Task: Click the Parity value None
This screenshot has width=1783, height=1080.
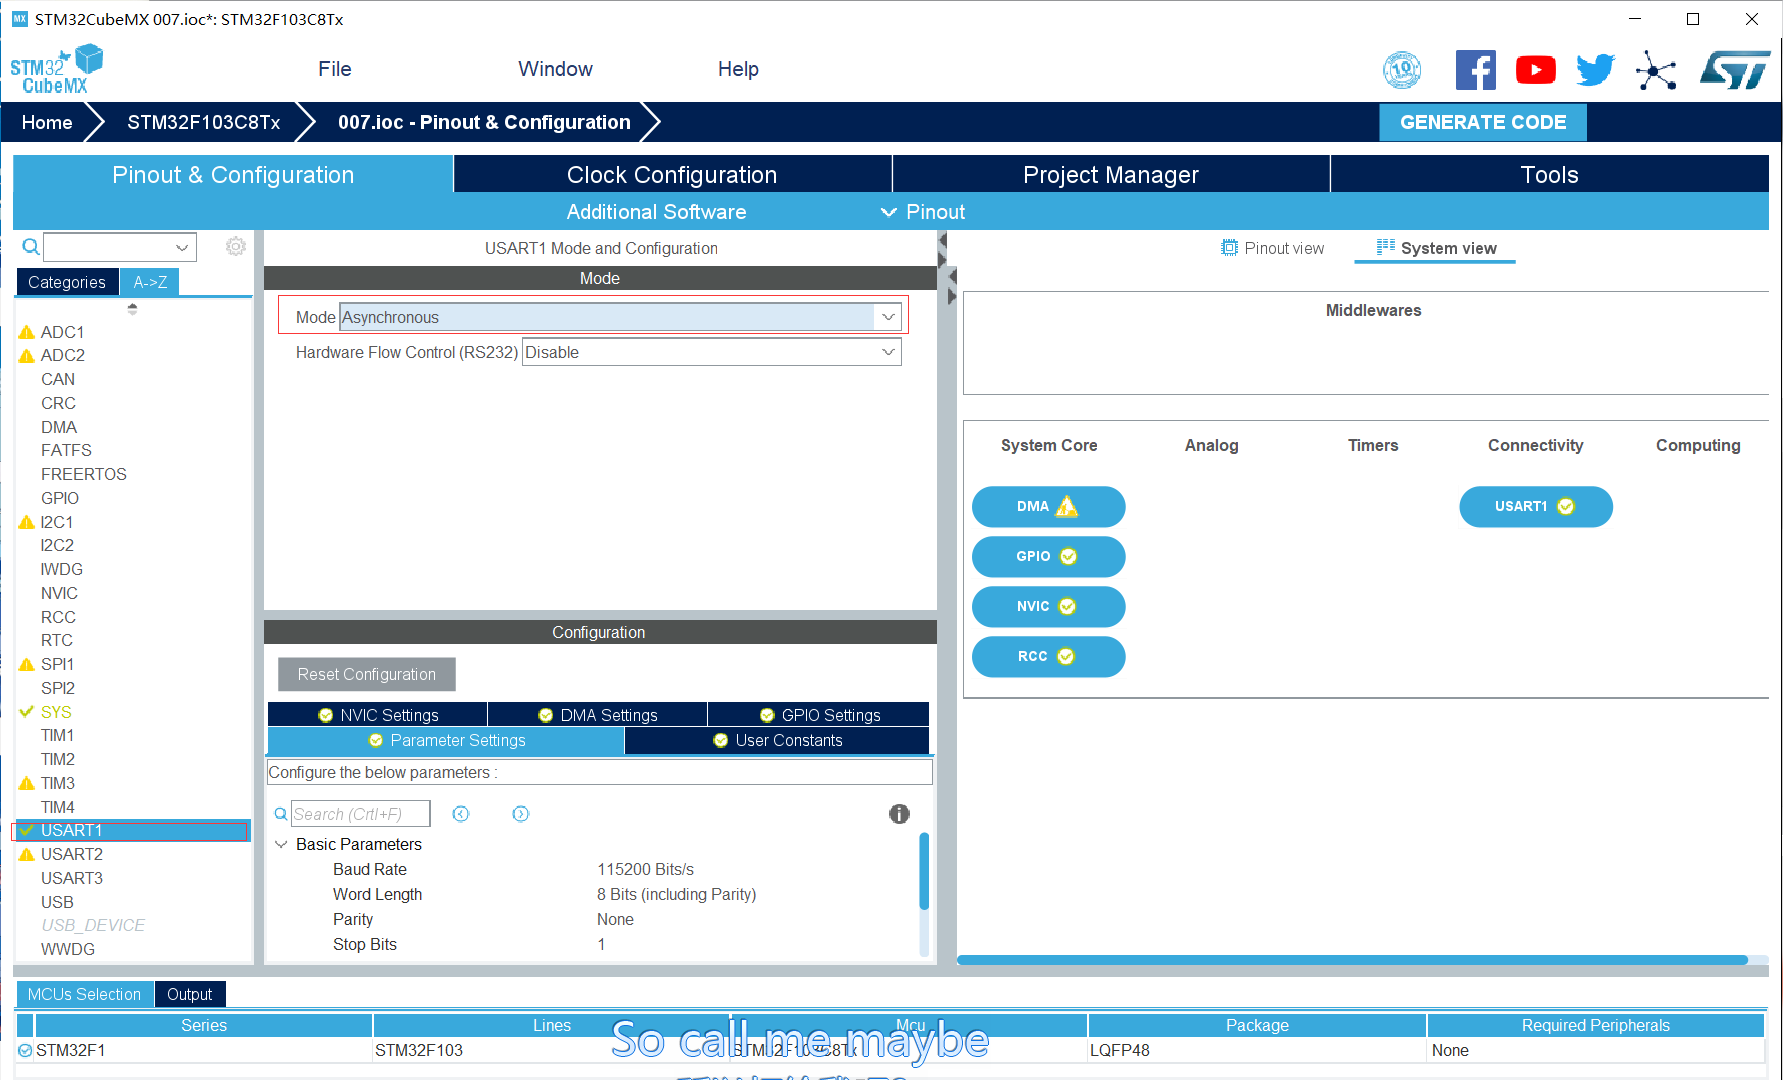Action: (615, 919)
